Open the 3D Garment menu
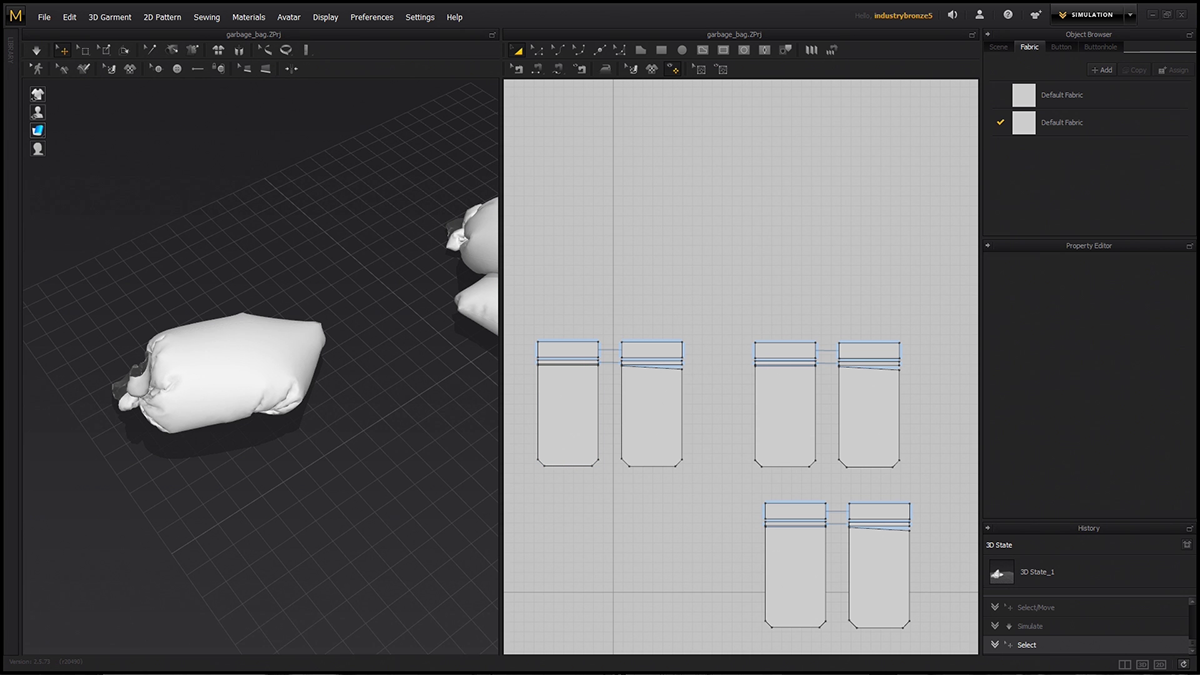The image size is (1200, 675). [110, 17]
